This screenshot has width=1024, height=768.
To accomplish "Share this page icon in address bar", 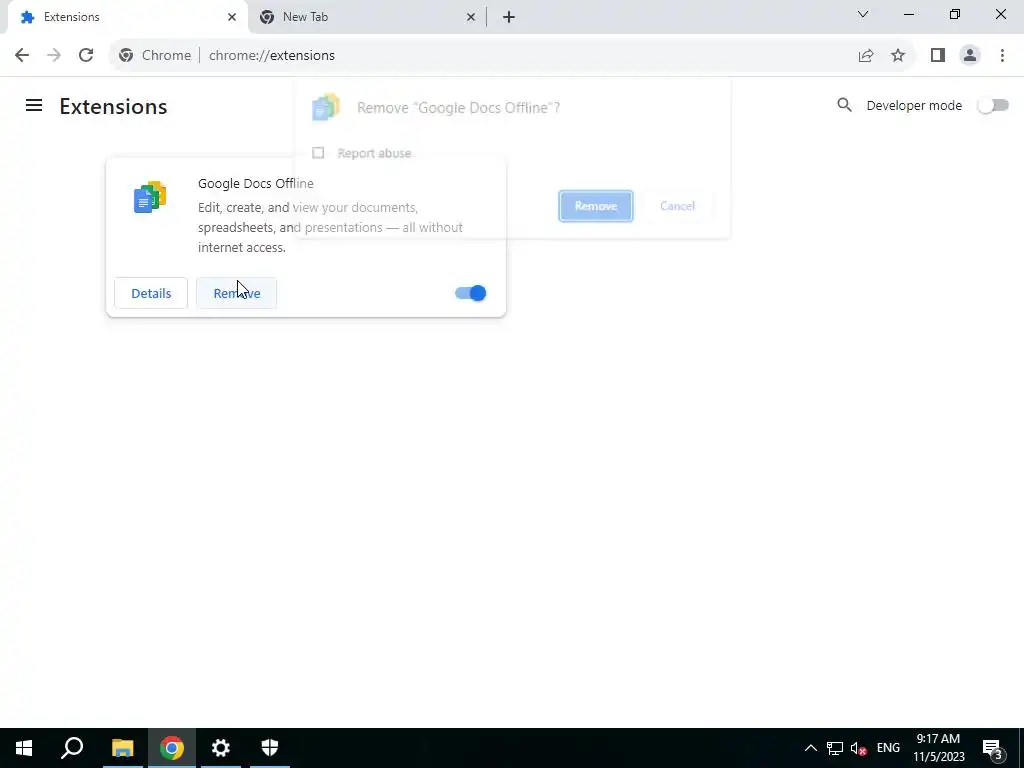I will [x=866, y=56].
